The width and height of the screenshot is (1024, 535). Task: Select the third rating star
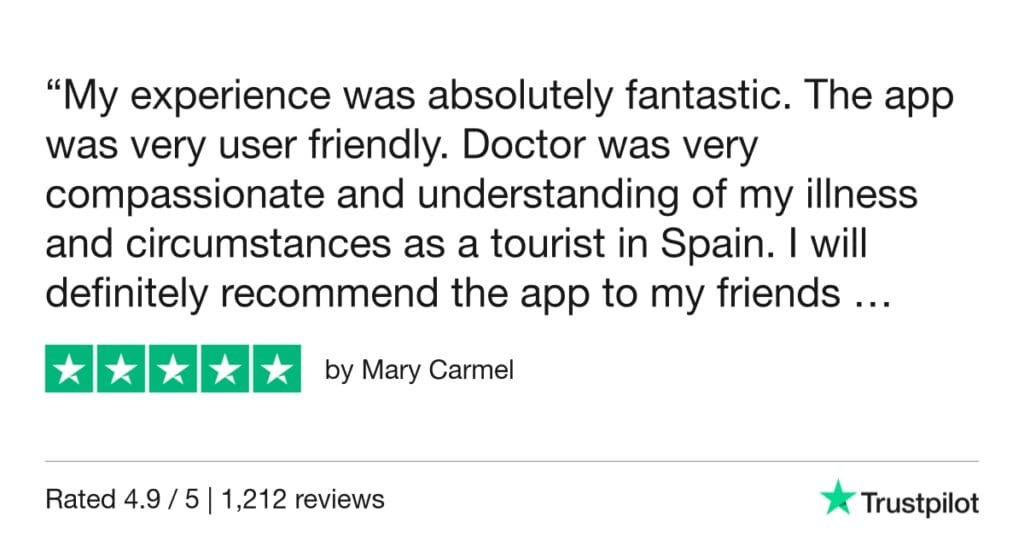point(173,369)
